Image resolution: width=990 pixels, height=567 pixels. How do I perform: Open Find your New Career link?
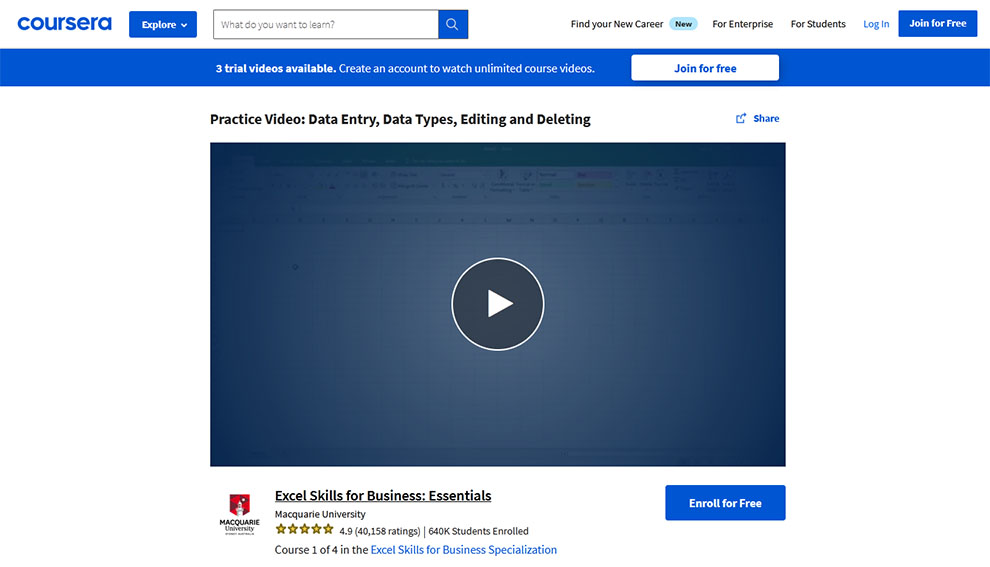(x=617, y=24)
